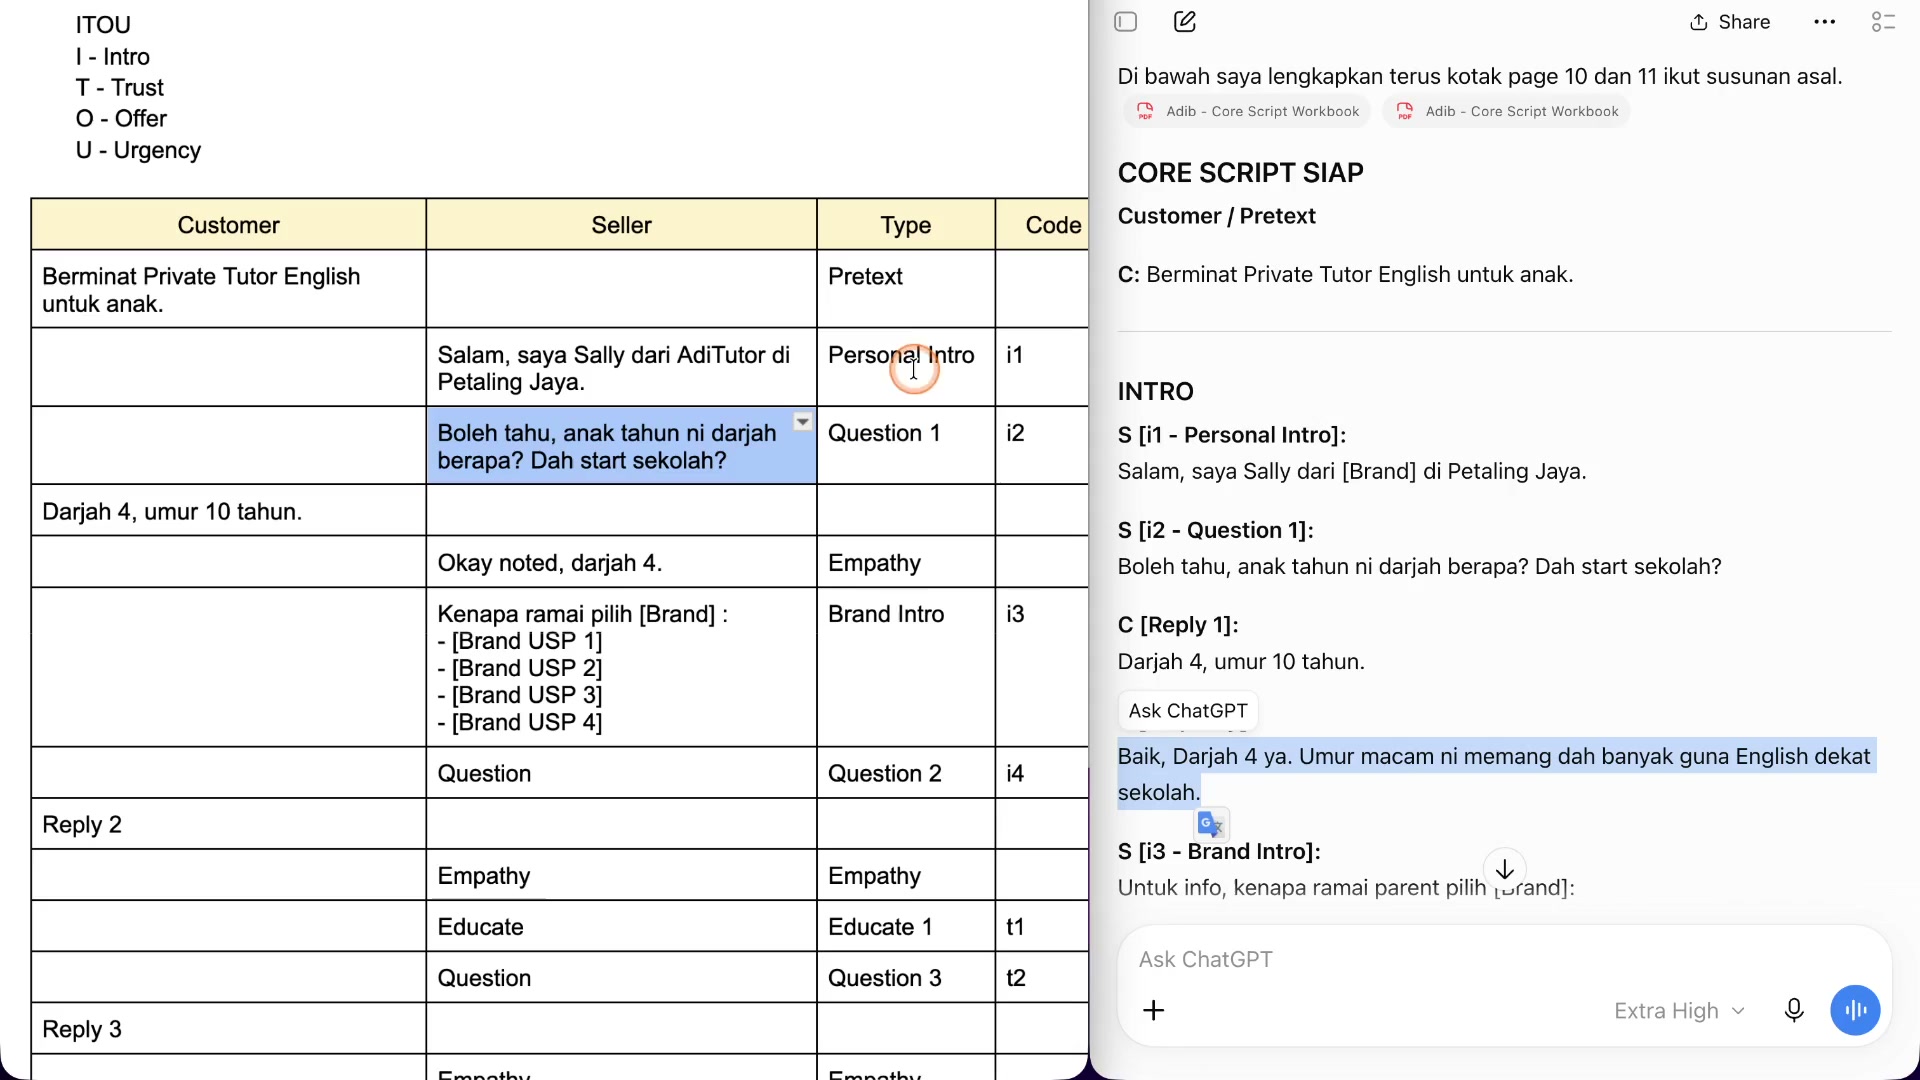Launch voice mode with the blue waveform button
Screen dimensions: 1920x1080
[1856, 1011]
